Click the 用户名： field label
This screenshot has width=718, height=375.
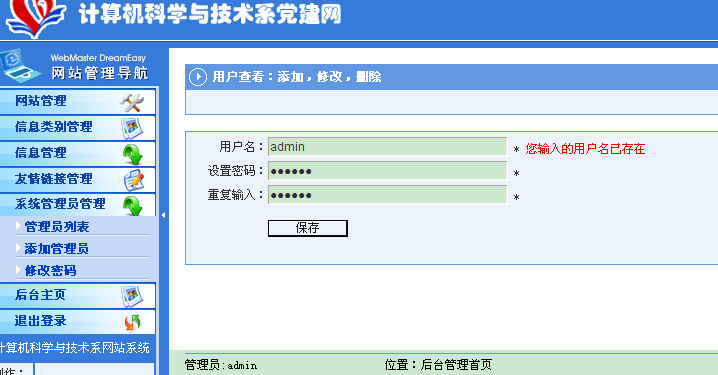pos(242,147)
